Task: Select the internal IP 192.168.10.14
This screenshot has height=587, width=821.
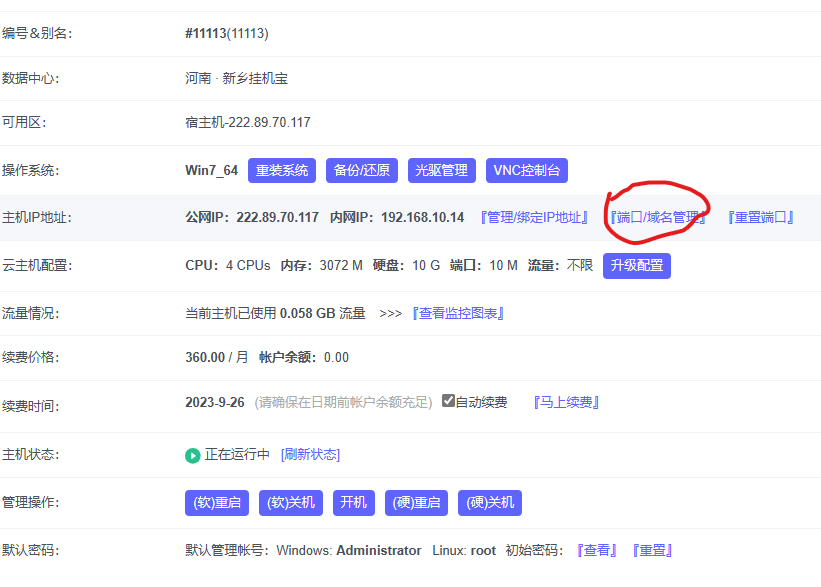Action: [423, 217]
